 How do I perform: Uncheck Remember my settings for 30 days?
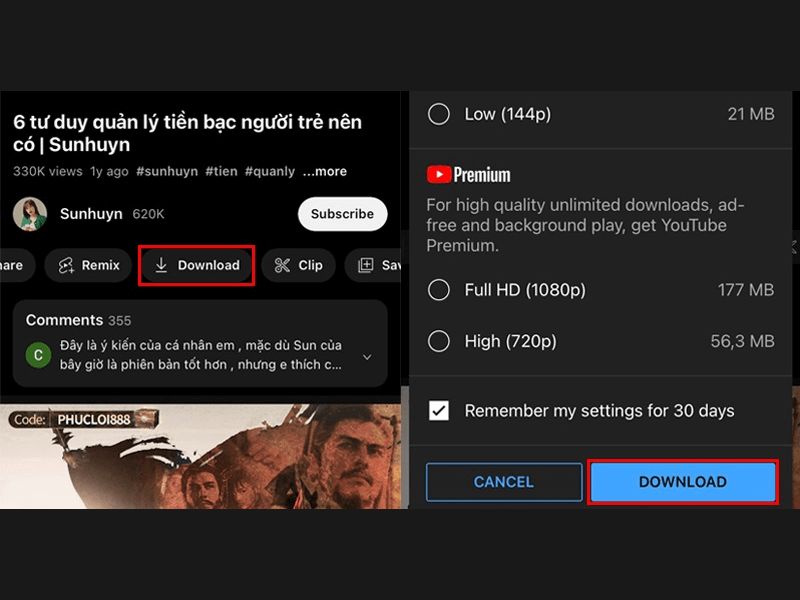pyautogui.click(x=439, y=411)
